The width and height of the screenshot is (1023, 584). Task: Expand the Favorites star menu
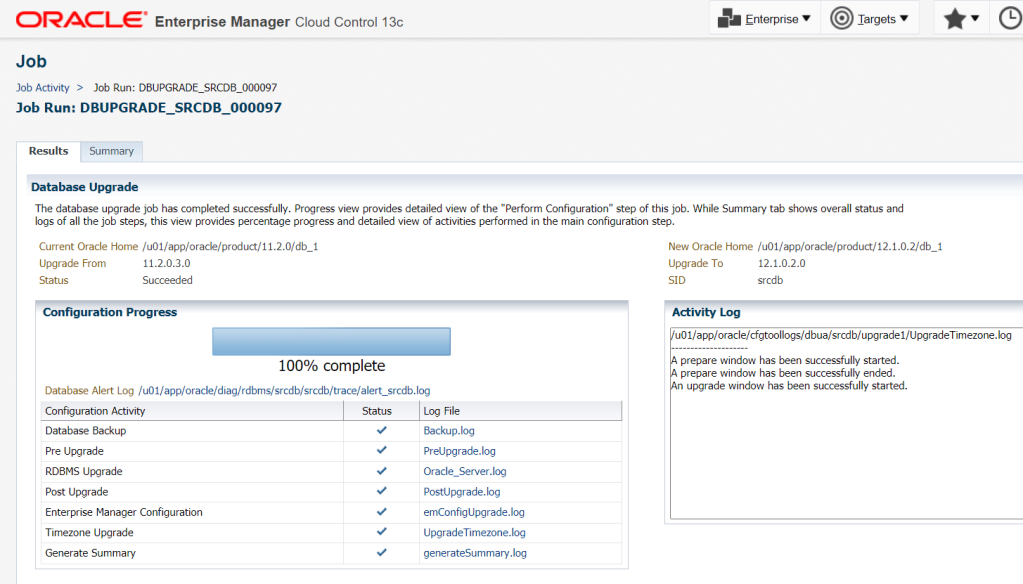pyautogui.click(x=961, y=19)
